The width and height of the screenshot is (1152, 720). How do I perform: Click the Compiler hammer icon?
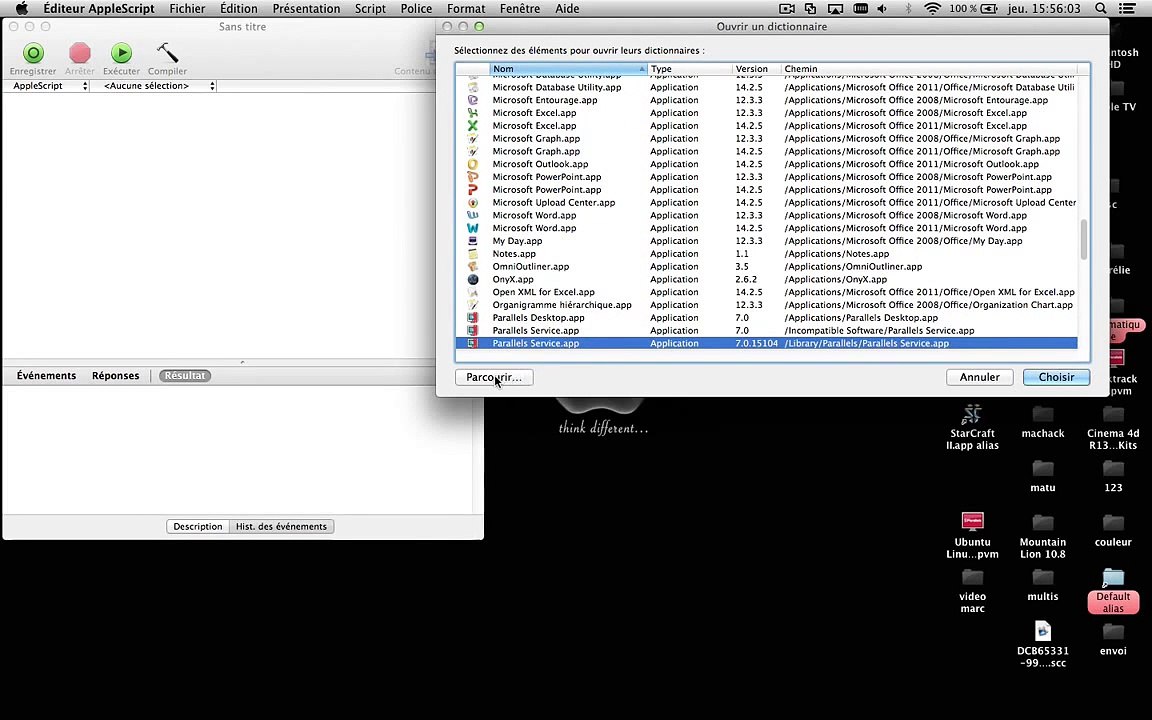click(167, 53)
